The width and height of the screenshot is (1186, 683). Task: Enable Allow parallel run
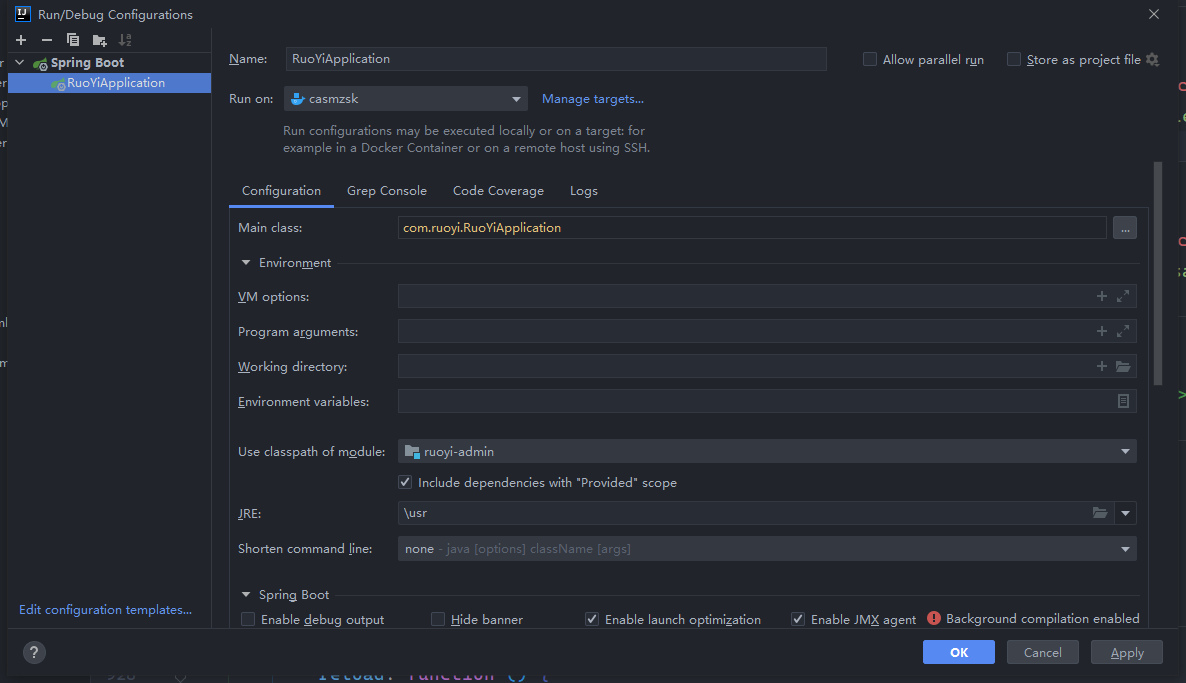[x=870, y=60]
